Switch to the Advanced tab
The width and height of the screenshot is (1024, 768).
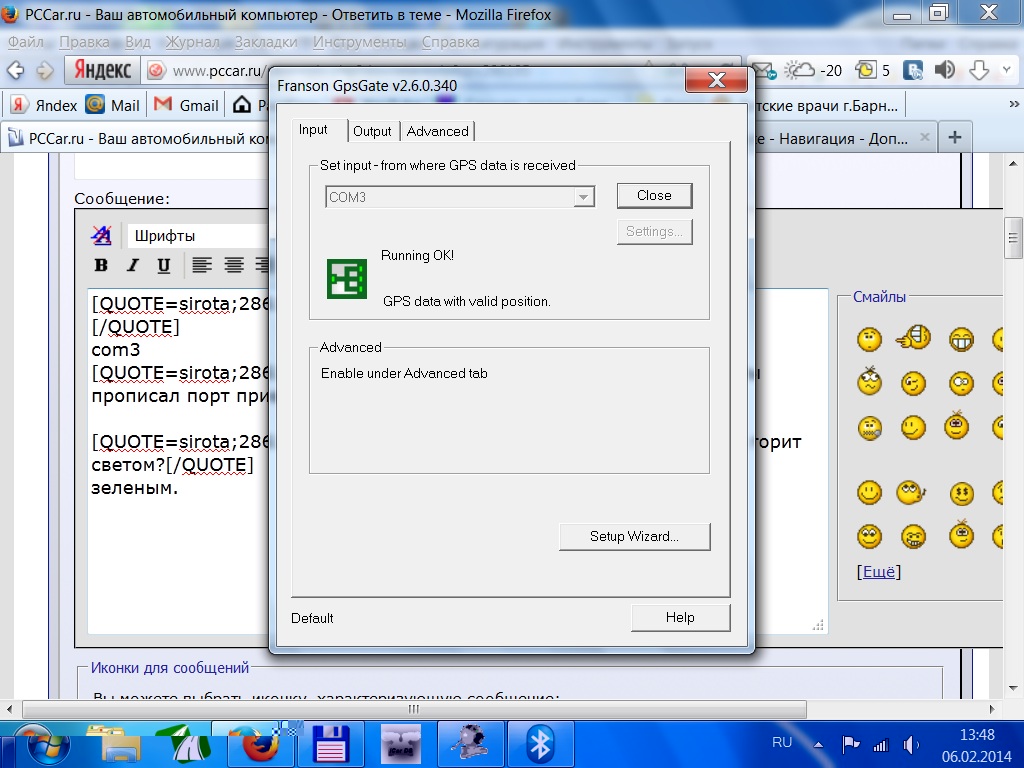437,131
